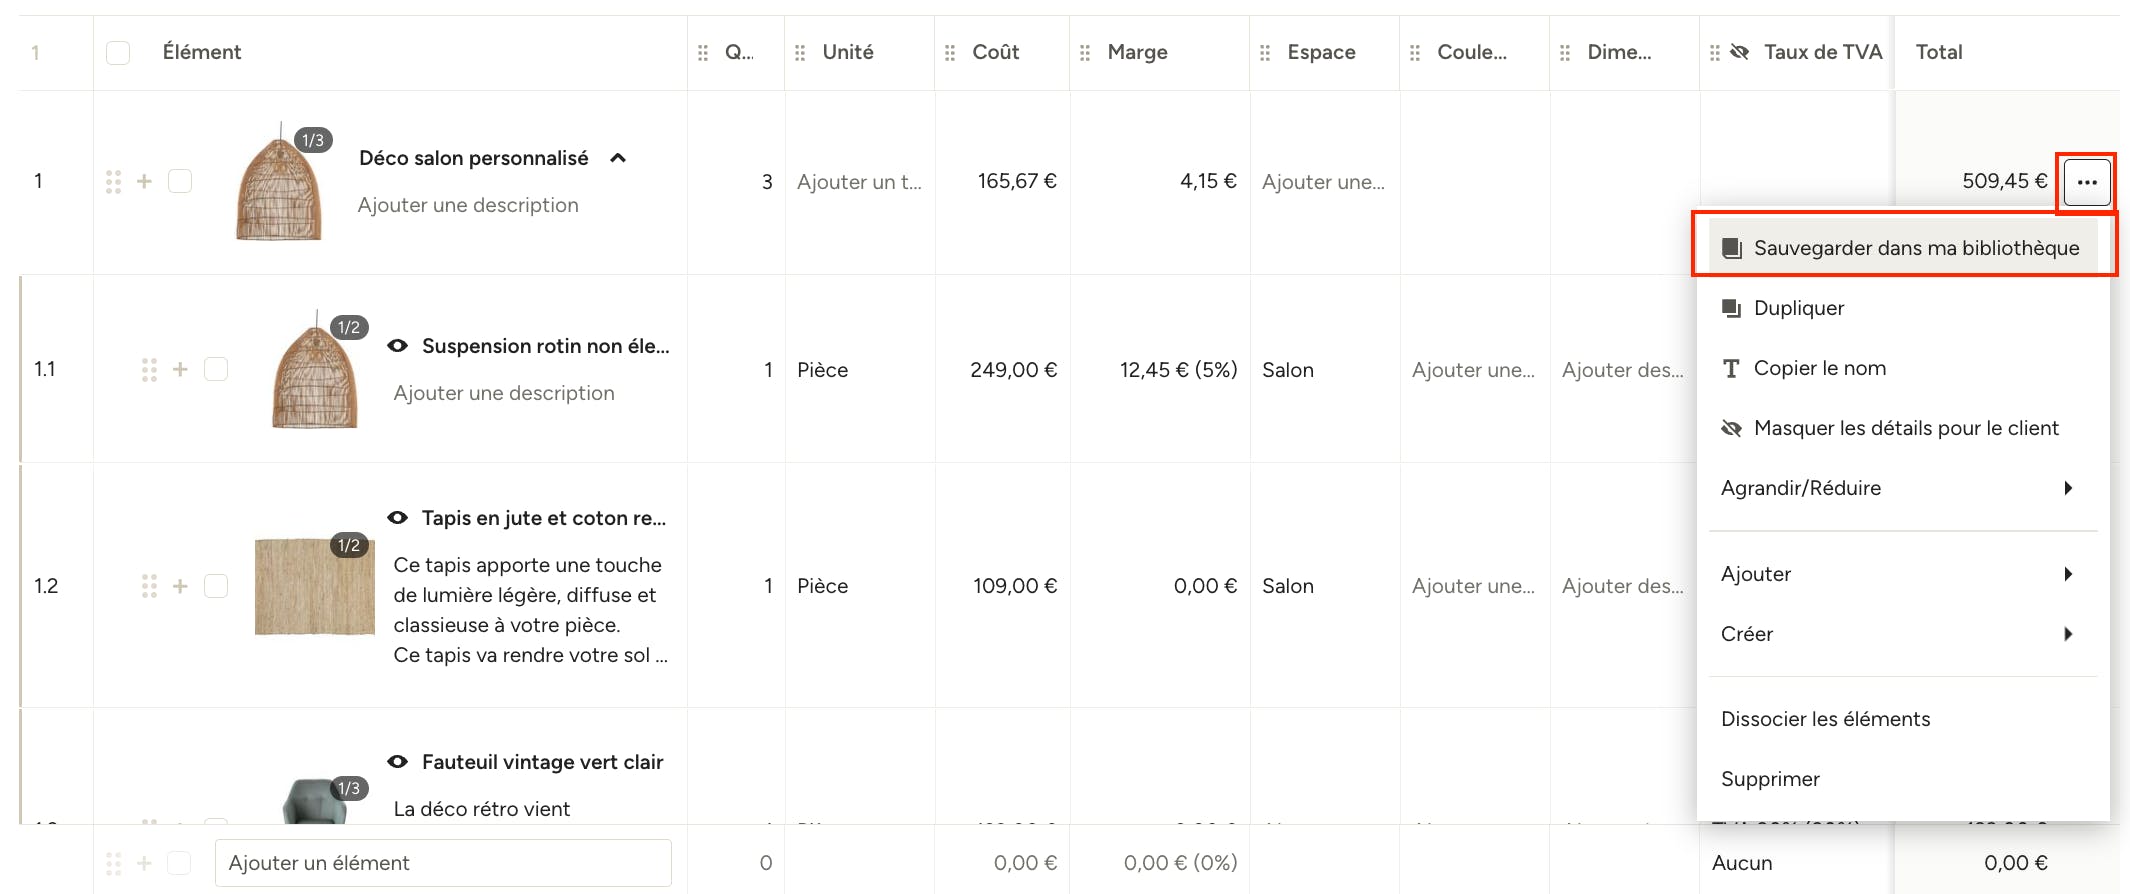The width and height of the screenshot is (2130, 894).
Task: Click the Dupliquer icon in the menu
Action: click(1731, 308)
